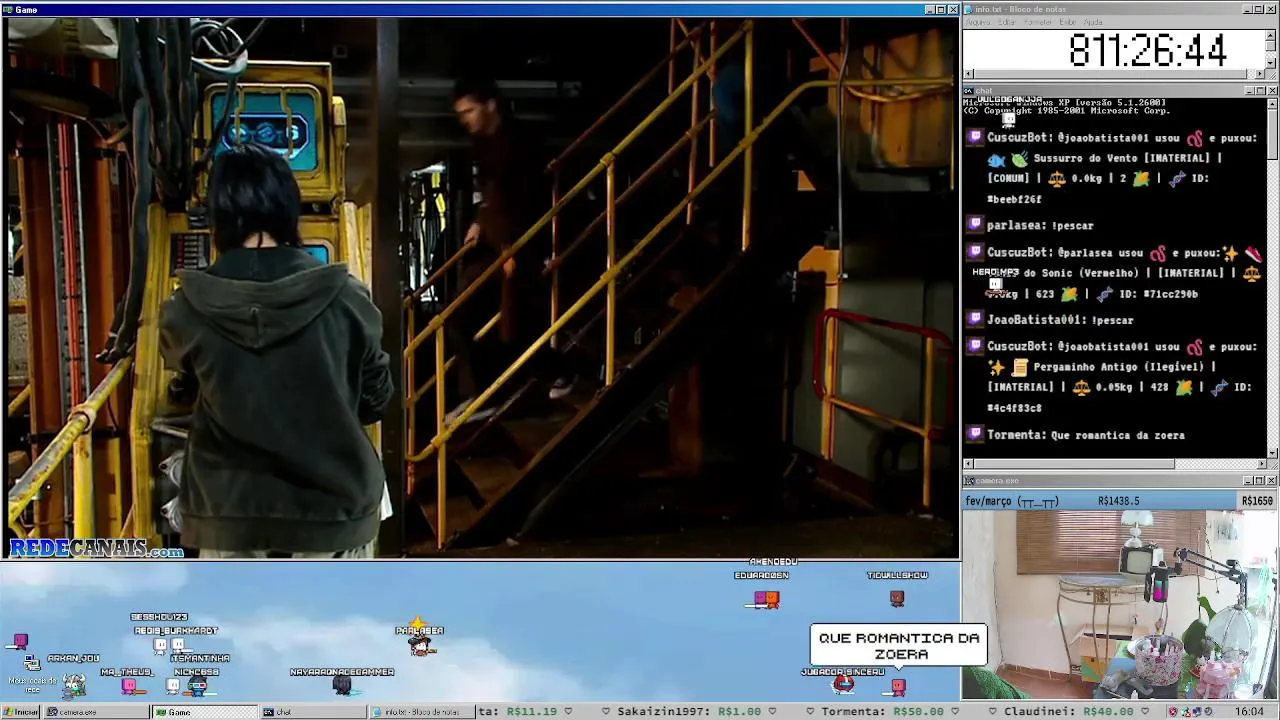Click the R$1438.5 progress bar value in the camera window
1280x720 pixels.
point(1118,501)
